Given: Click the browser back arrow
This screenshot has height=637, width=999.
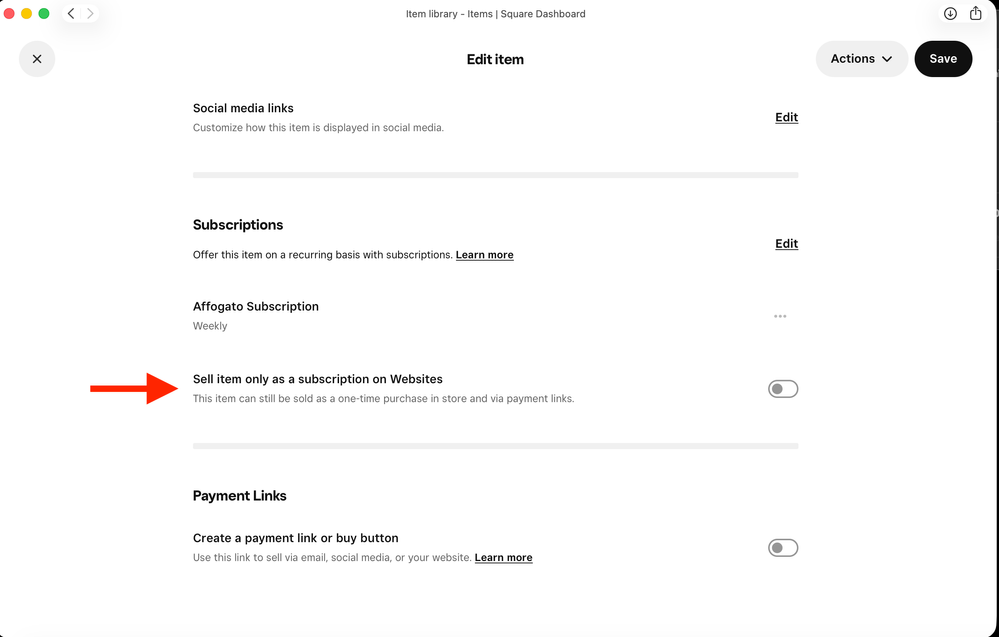Looking at the screenshot, I should pos(70,13).
